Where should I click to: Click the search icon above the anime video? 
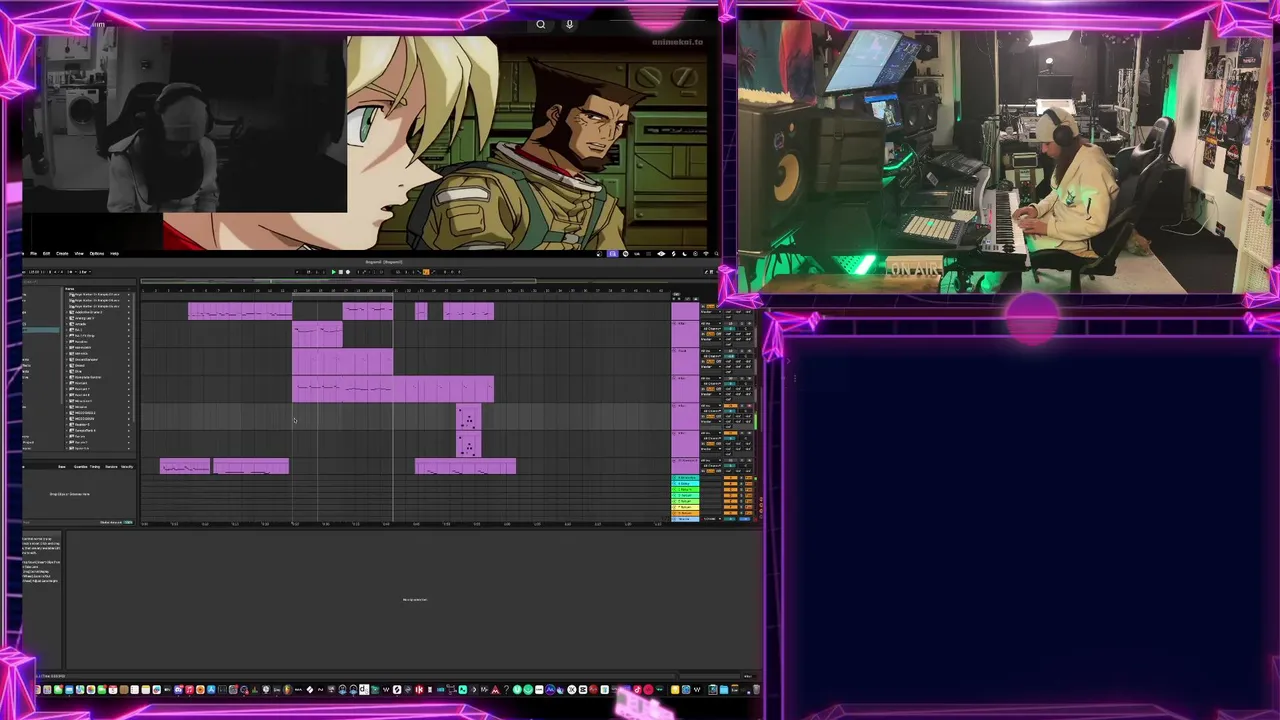[541, 24]
